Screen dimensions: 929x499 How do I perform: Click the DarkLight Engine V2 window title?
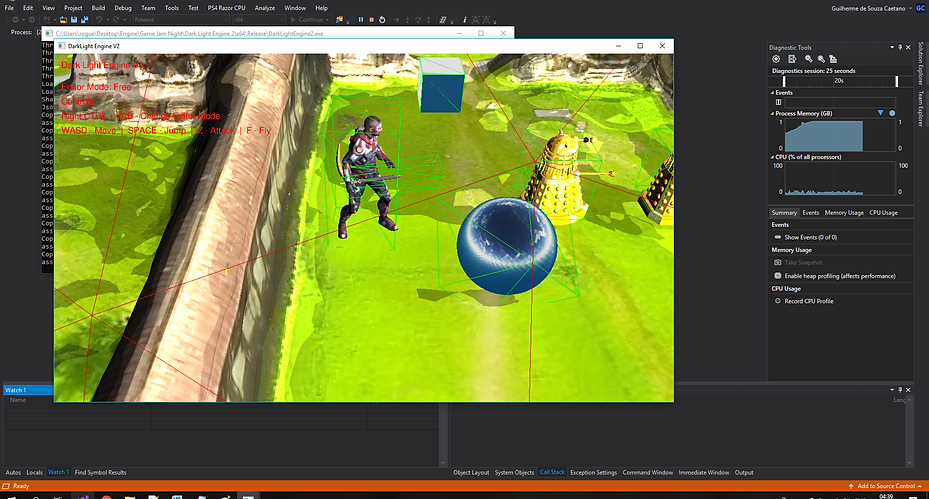point(94,46)
